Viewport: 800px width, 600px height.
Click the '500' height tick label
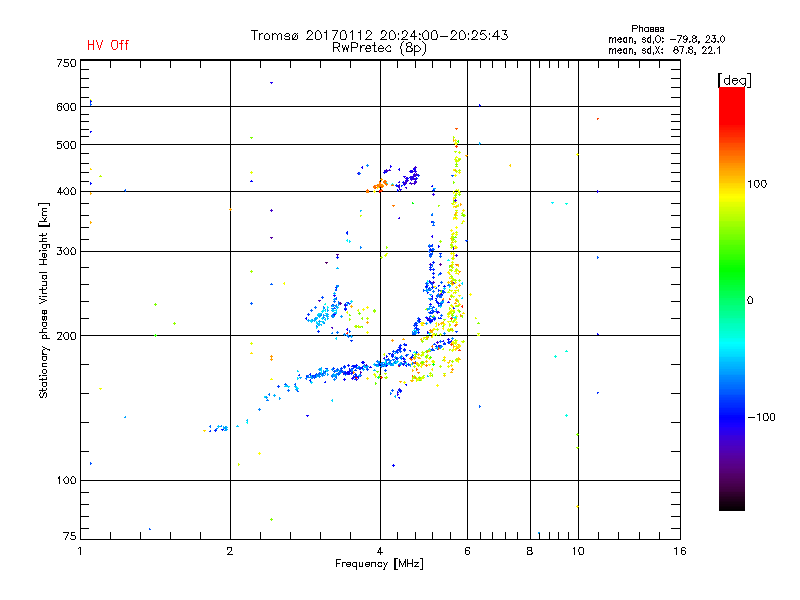tap(66, 145)
